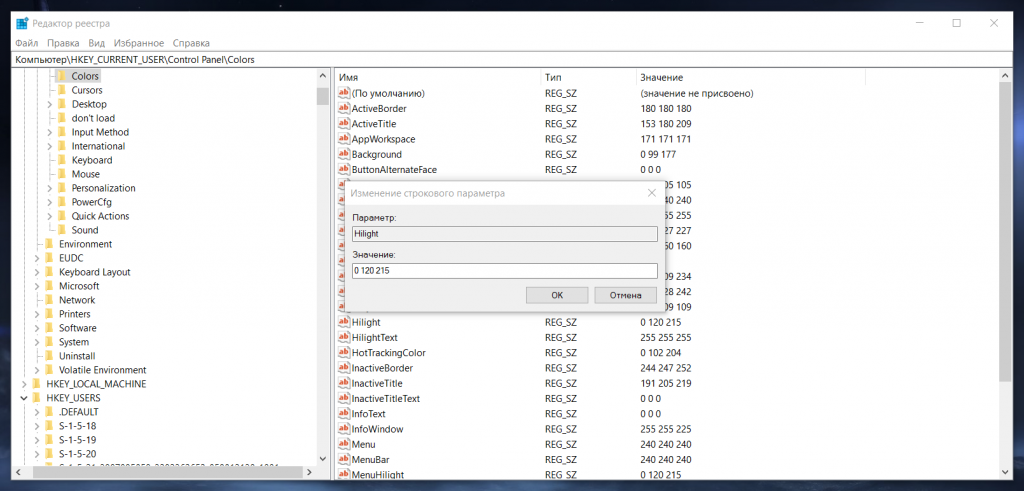Screen dimensions: 1024x491
Task: Click the ButtonAlternateFace value icon
Action: tap(344, 170)
